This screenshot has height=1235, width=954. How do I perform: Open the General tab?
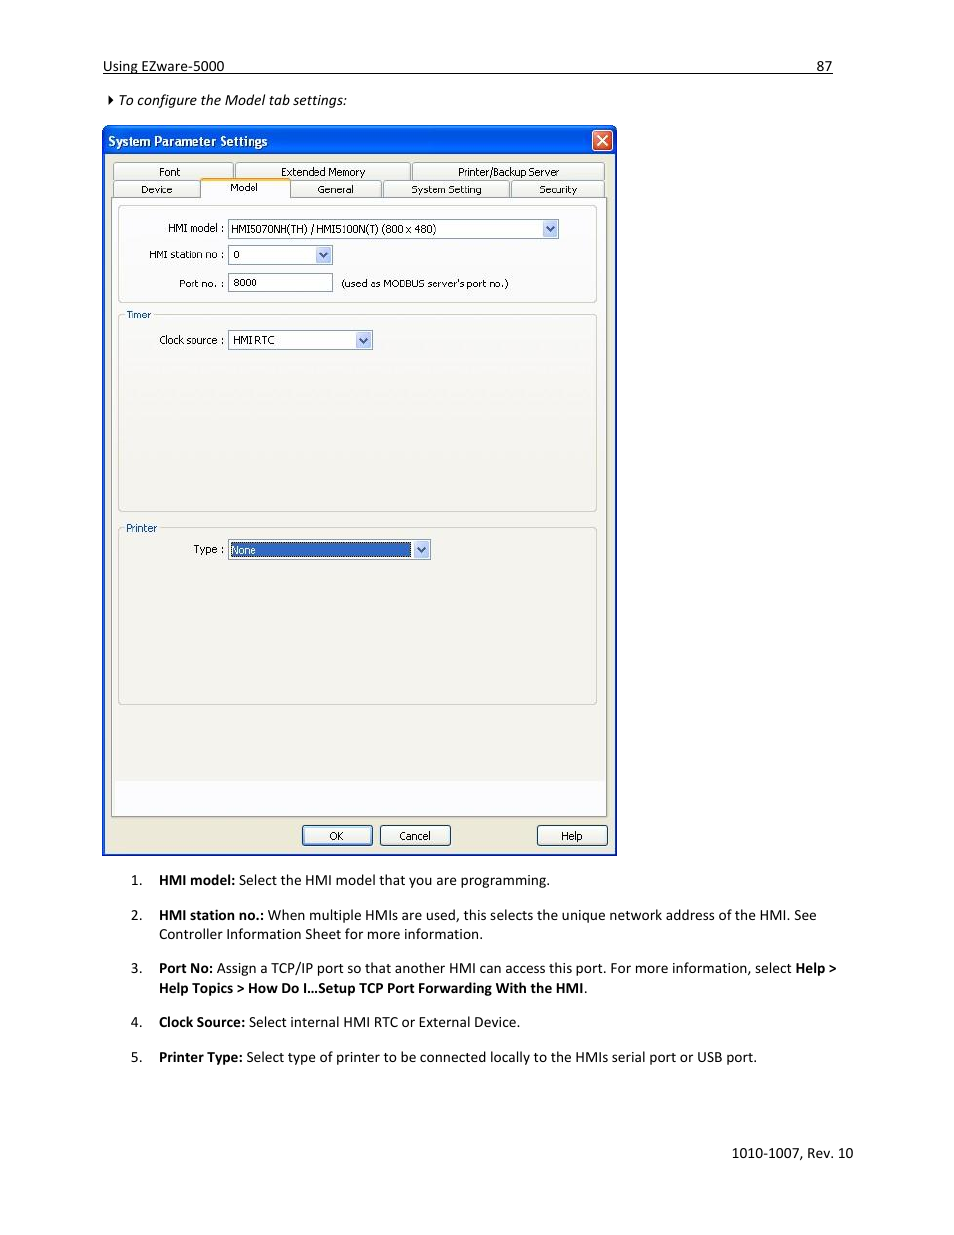coord(336,189)
